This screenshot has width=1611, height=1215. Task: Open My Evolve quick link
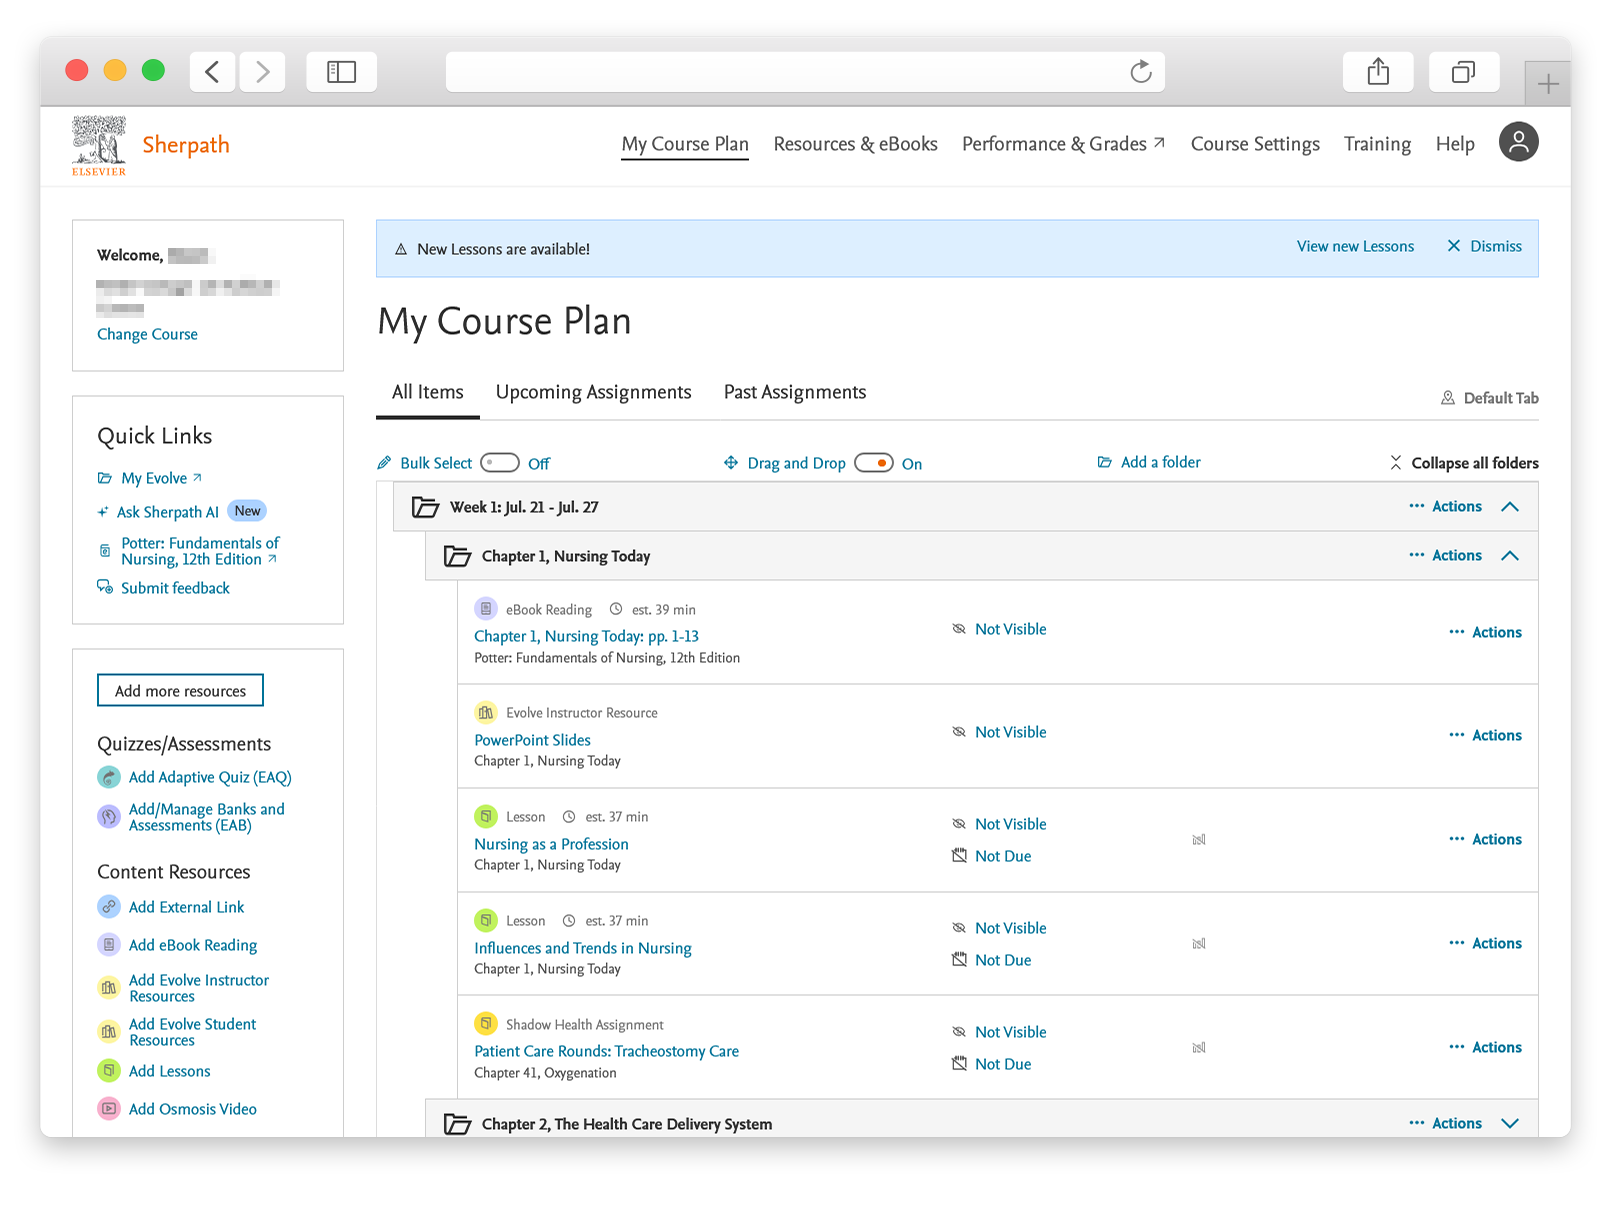(x=150, y=478)
